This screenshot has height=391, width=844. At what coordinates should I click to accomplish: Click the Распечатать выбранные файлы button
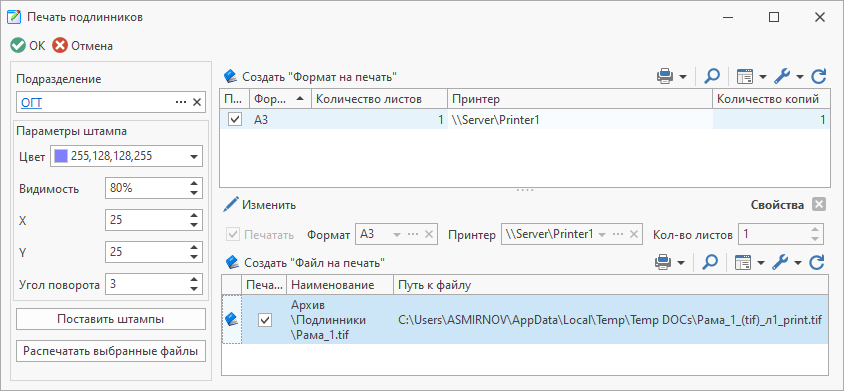point(111,351)
